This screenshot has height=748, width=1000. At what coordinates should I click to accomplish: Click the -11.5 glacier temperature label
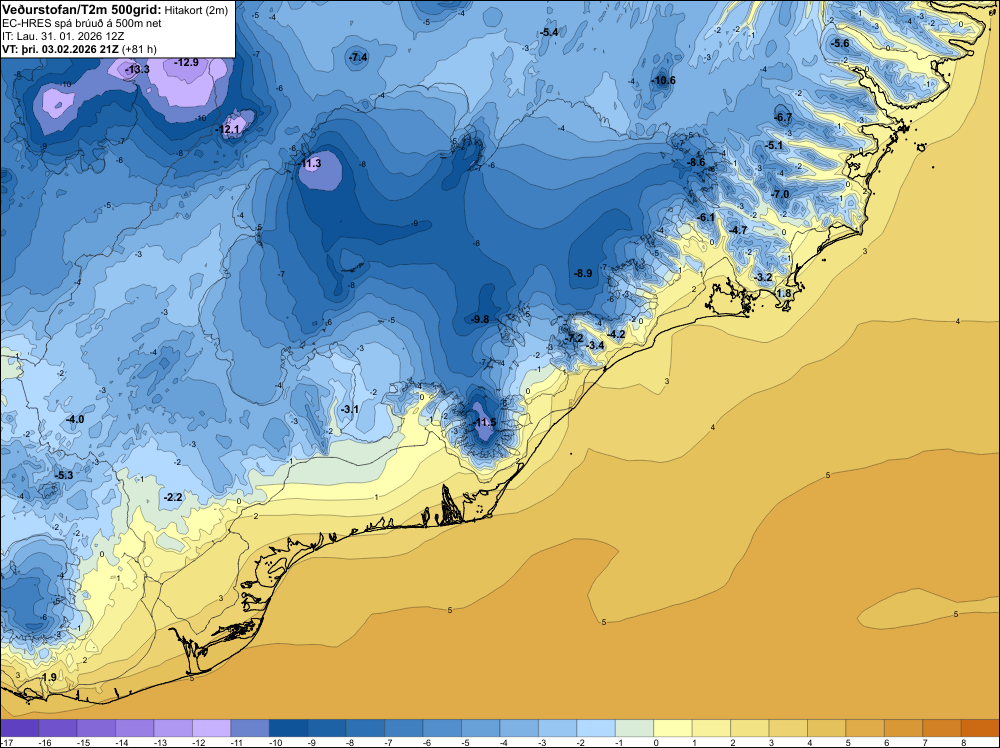point(484,422)
